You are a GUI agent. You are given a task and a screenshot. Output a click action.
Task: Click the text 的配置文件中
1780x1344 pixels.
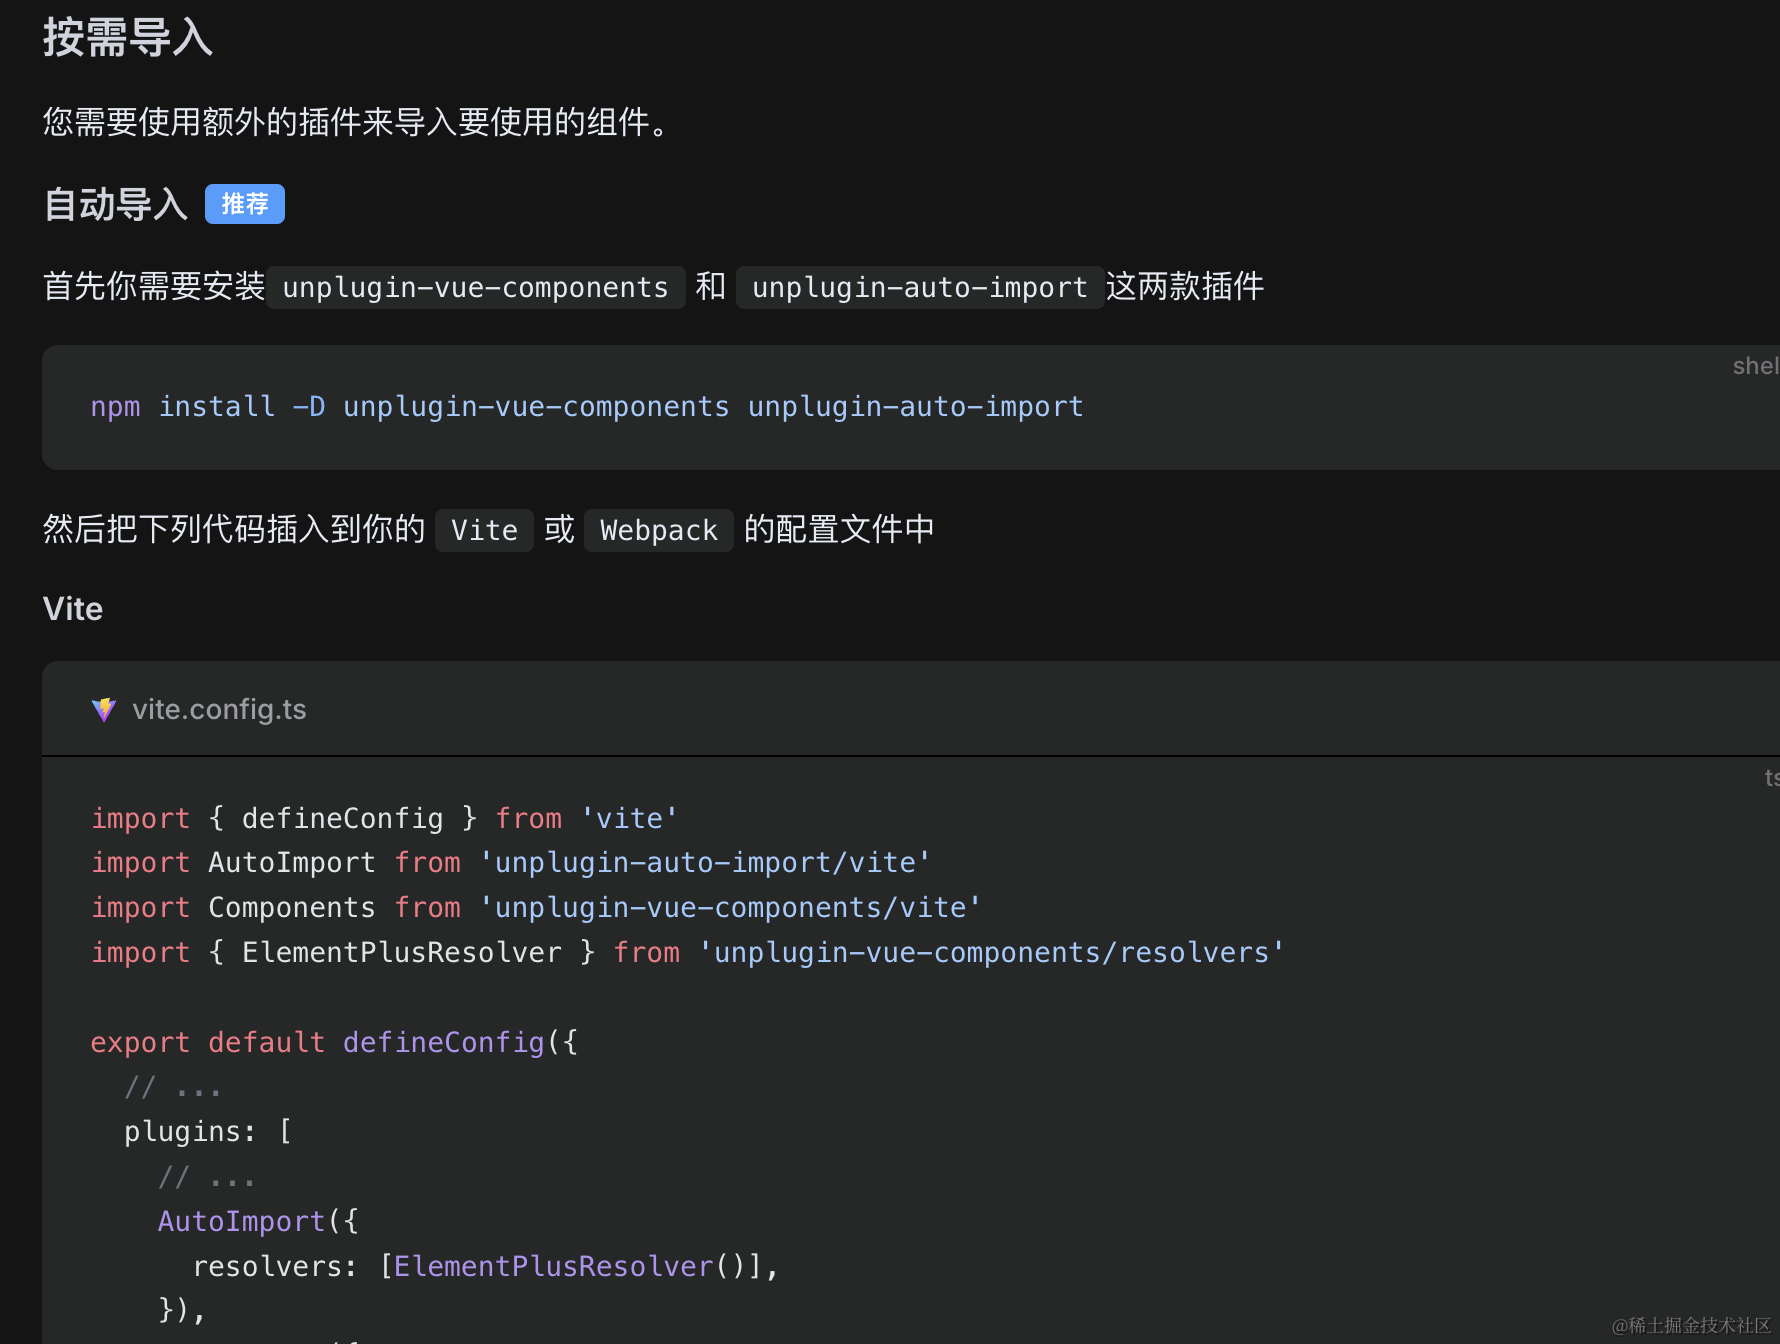pos(839,529)
